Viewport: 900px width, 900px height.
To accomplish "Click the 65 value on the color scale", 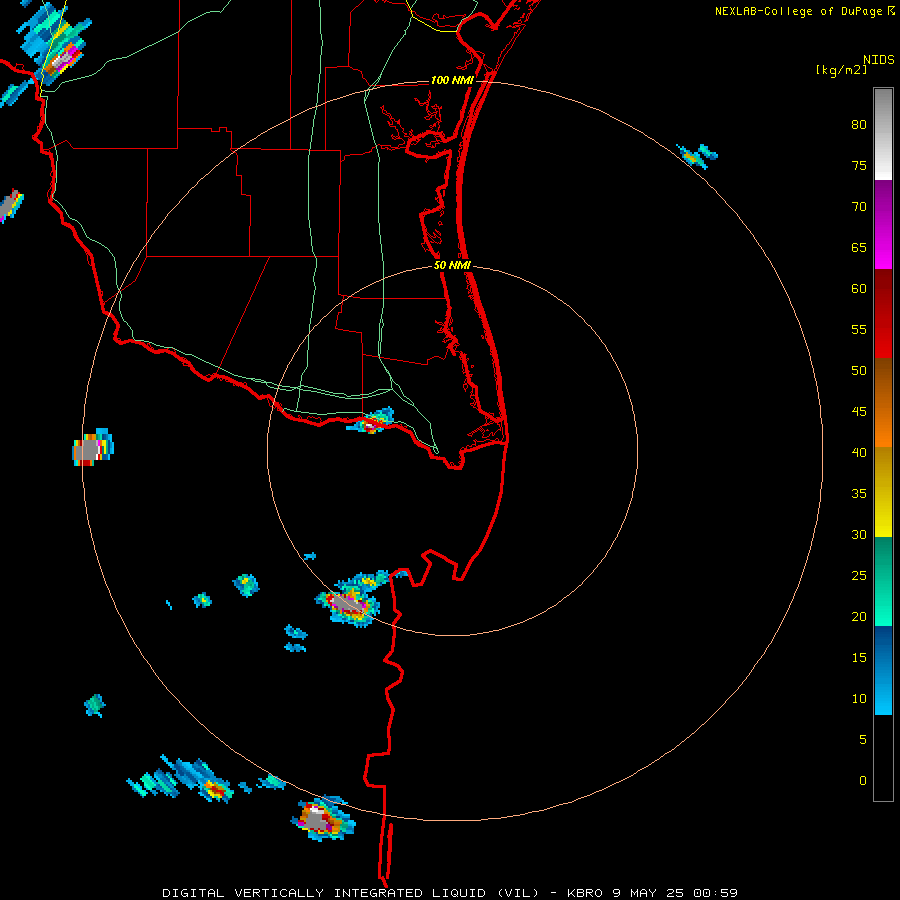I will 859,247.
